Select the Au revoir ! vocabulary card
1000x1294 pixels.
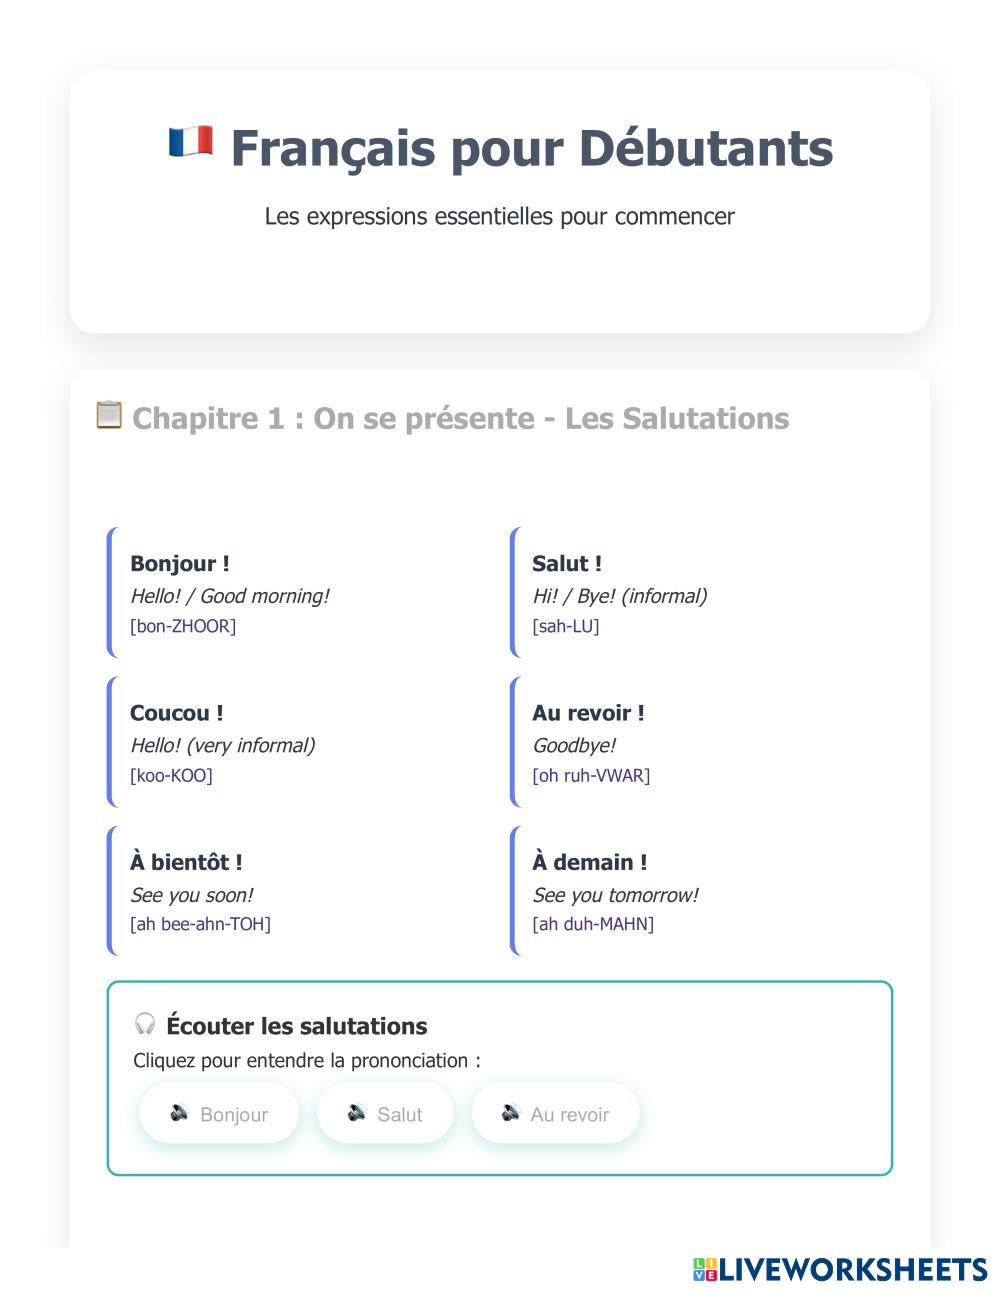click(700, 742)
